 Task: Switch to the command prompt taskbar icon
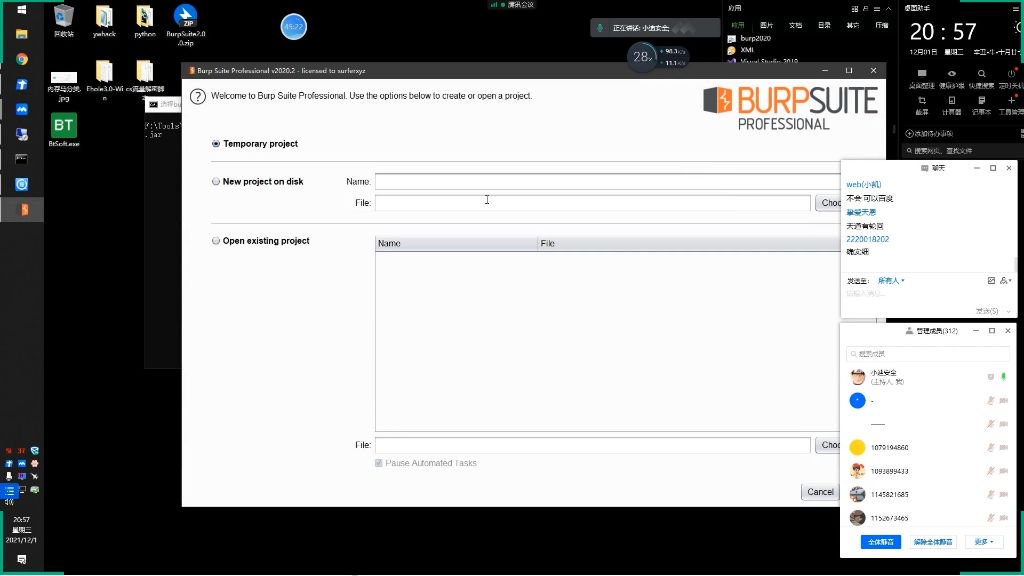pos(22,159)
